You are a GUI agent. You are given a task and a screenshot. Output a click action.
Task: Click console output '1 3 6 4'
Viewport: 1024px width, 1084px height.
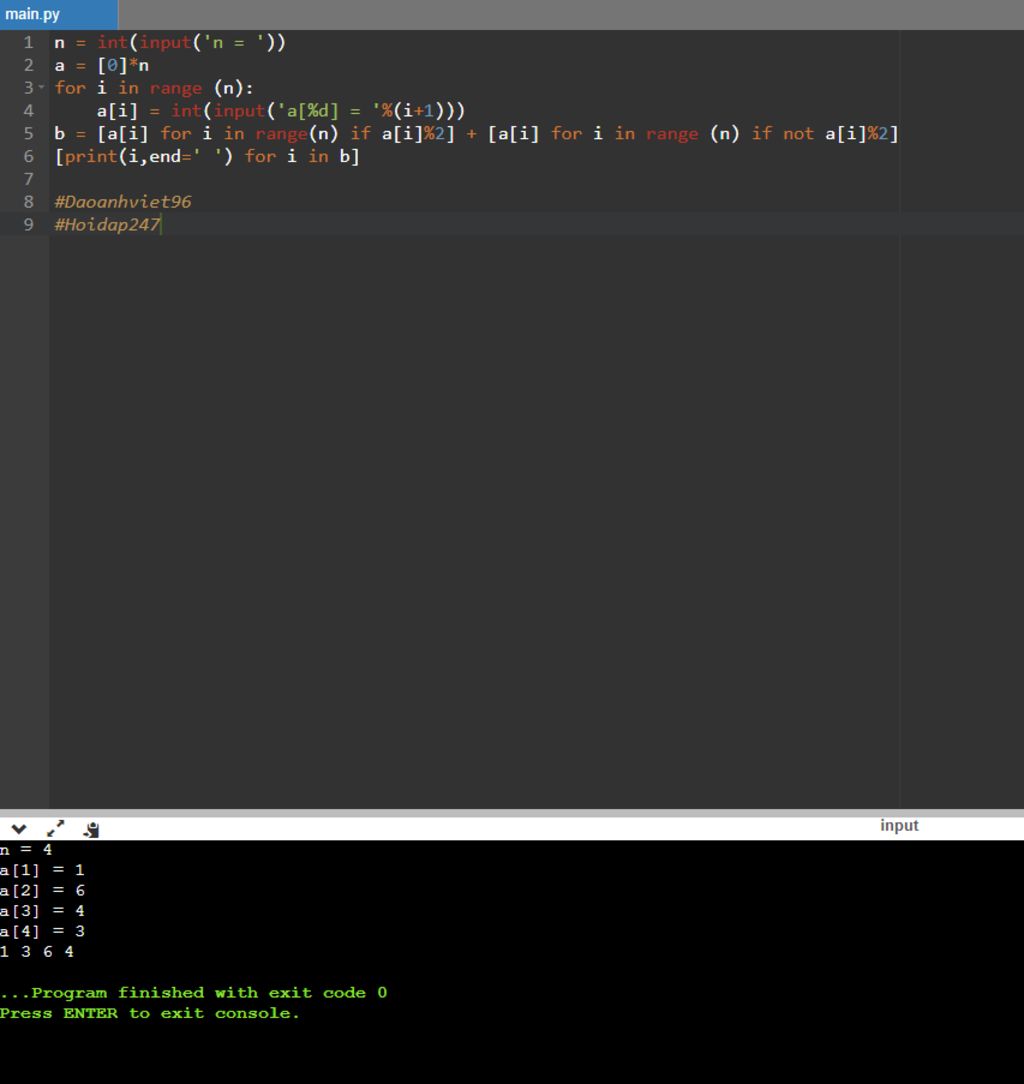[37, 951]
